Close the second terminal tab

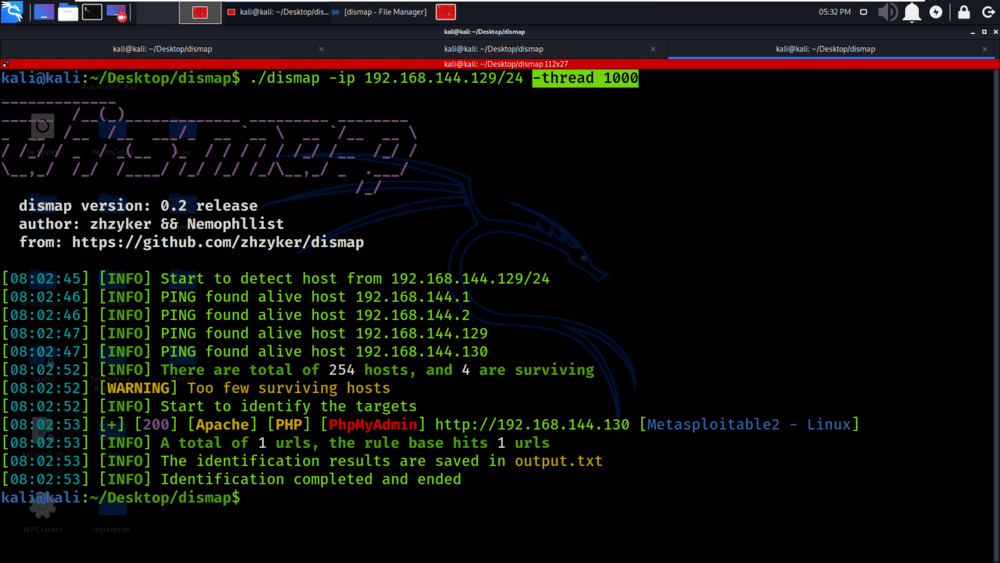653,49
